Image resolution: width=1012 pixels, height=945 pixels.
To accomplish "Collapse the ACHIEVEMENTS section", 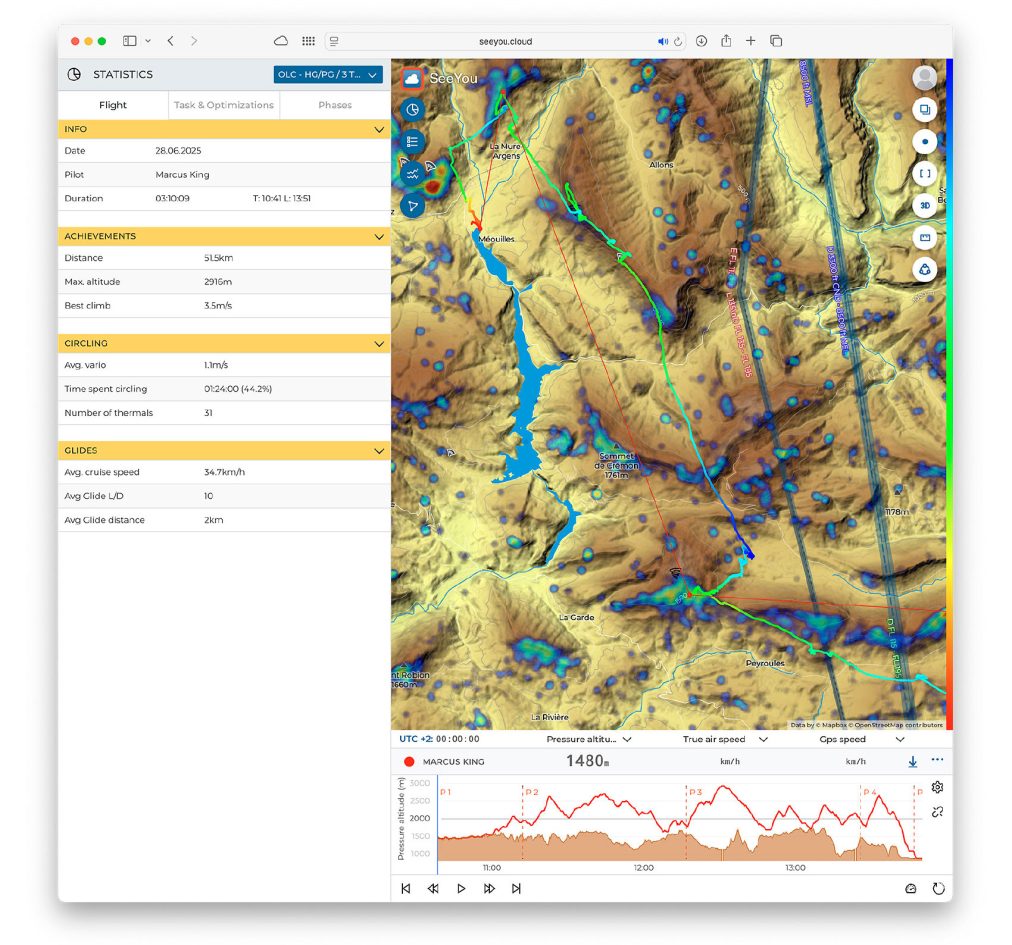I will 379,237.
